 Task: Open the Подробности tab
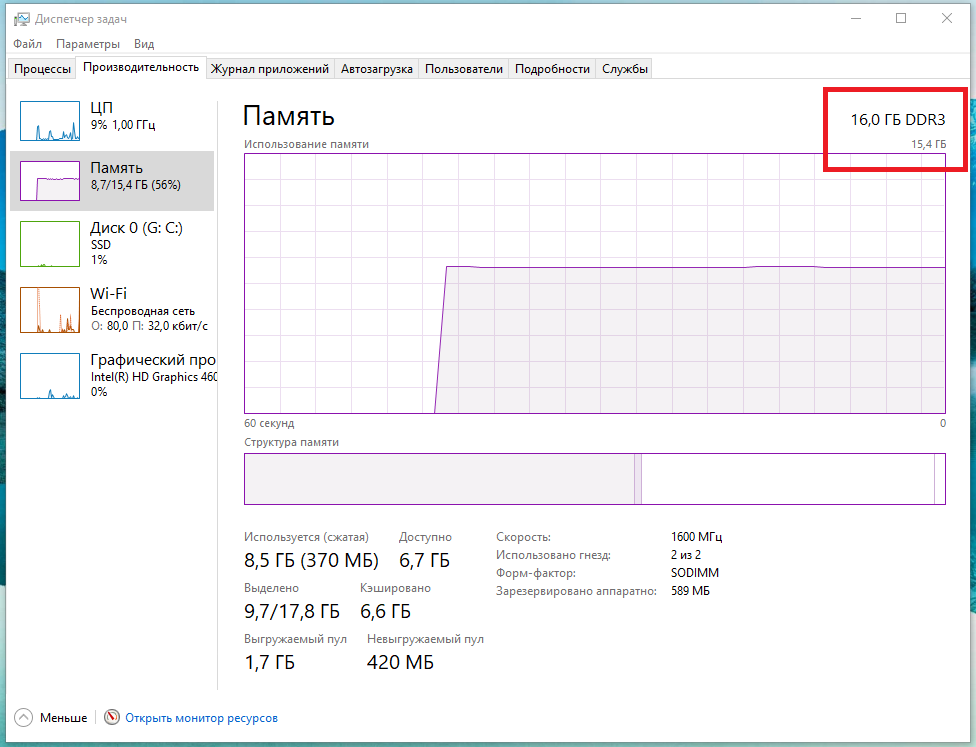click(552, 68)
